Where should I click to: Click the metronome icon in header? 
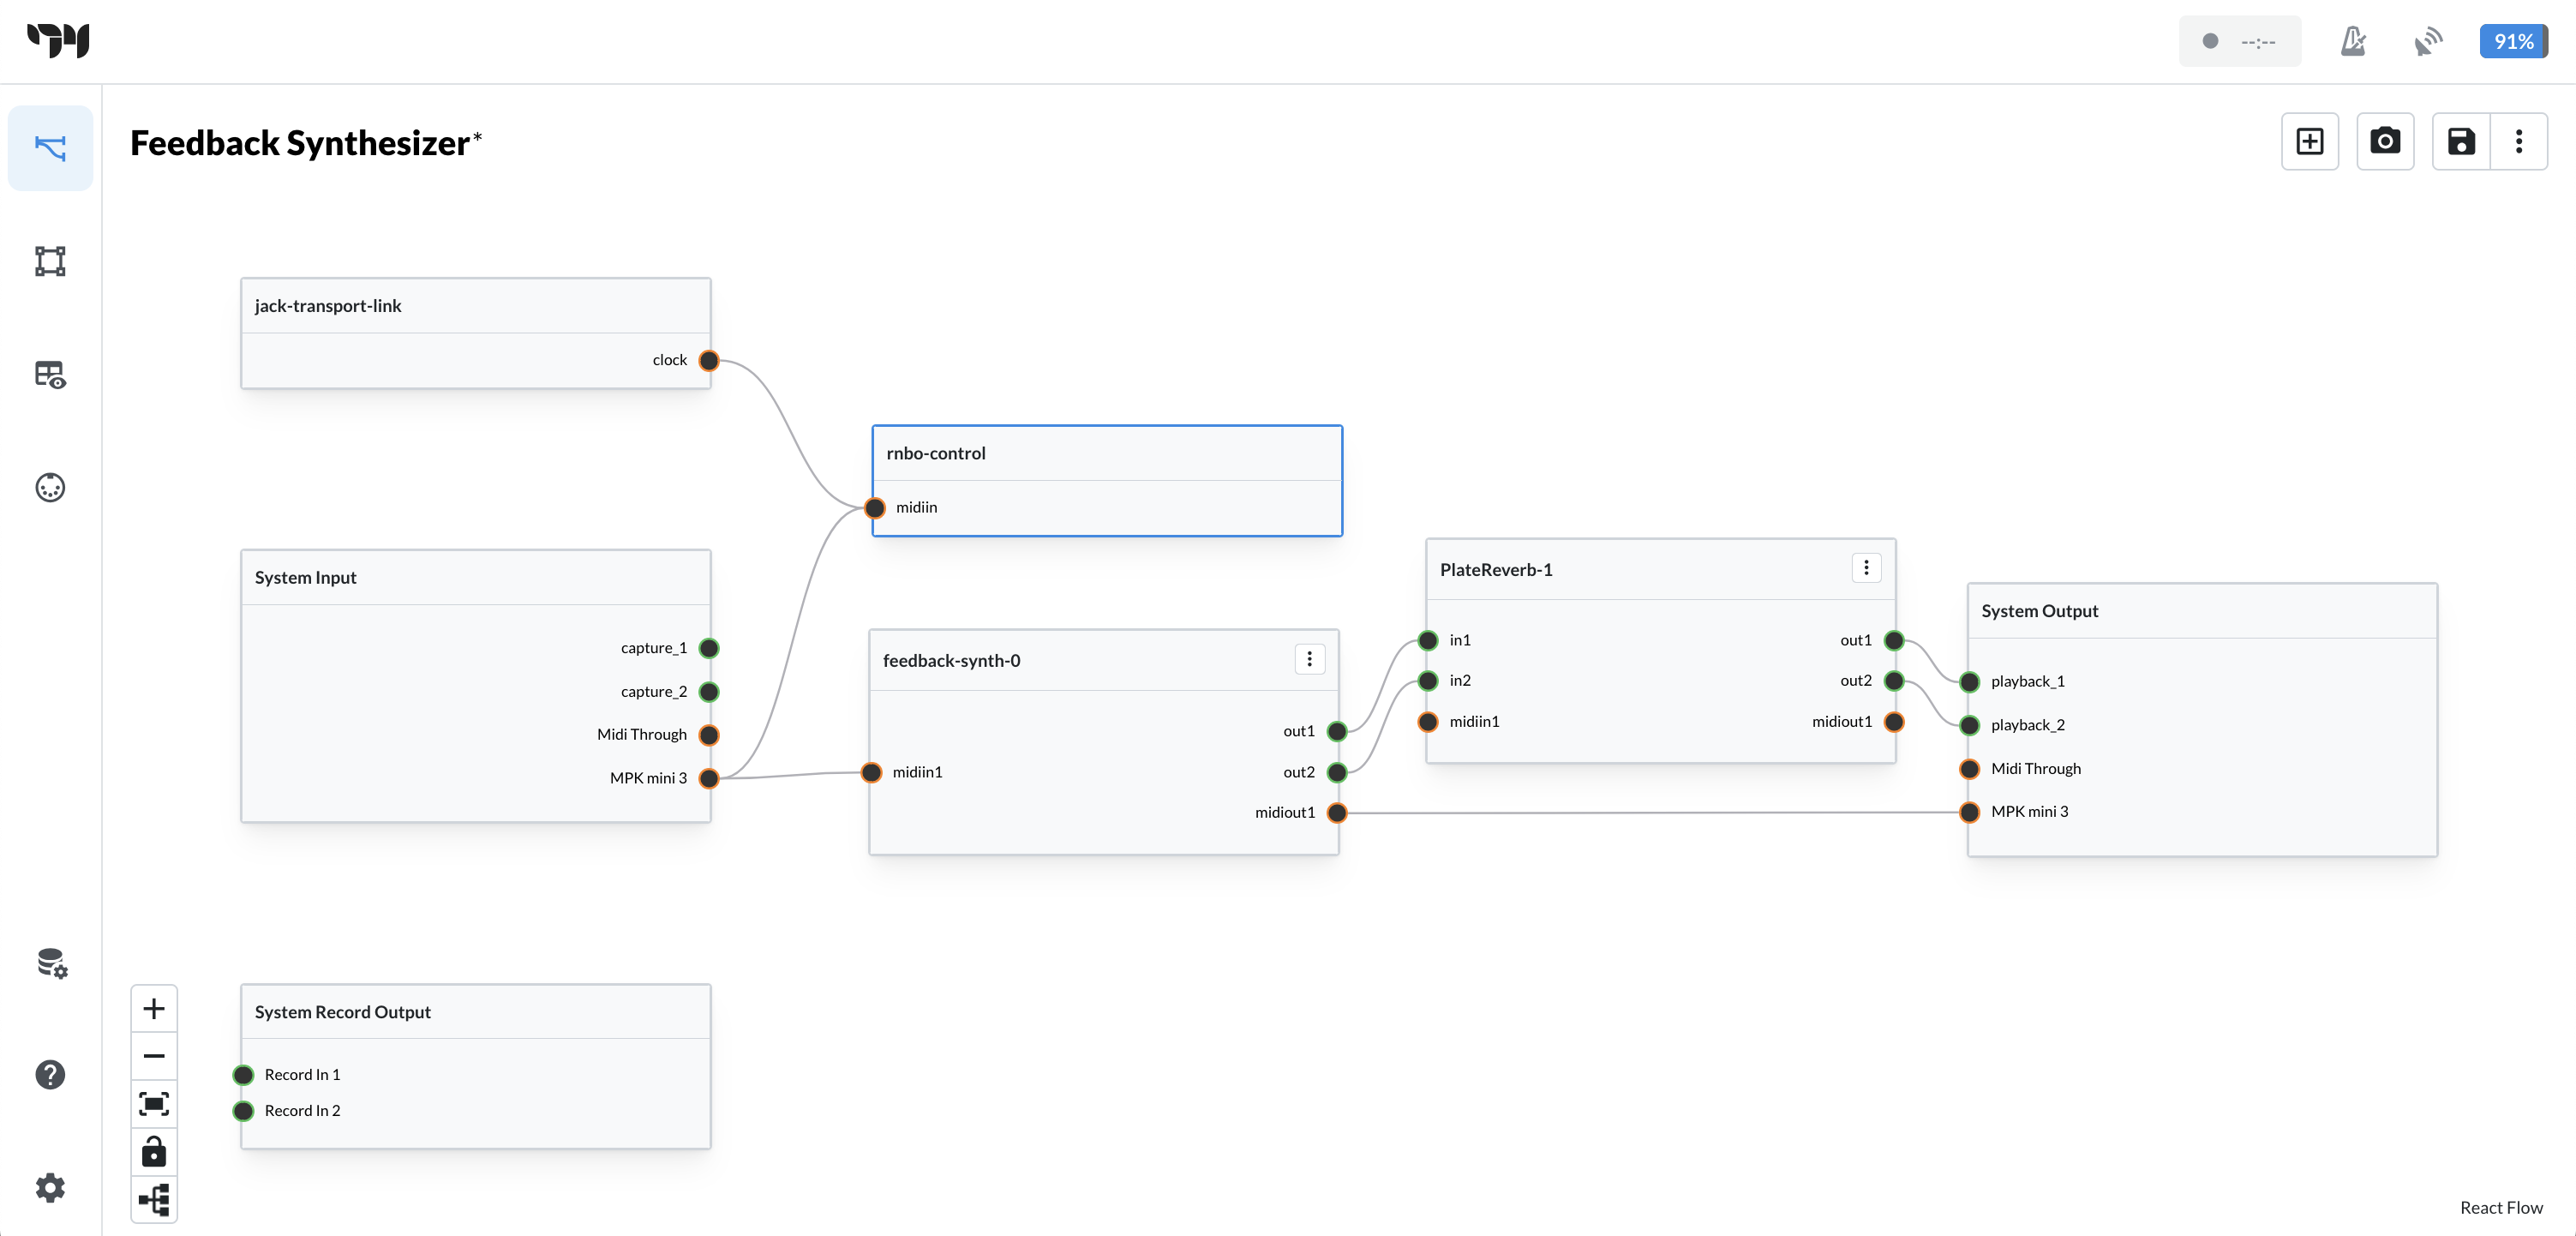(x=2353, y=41)
